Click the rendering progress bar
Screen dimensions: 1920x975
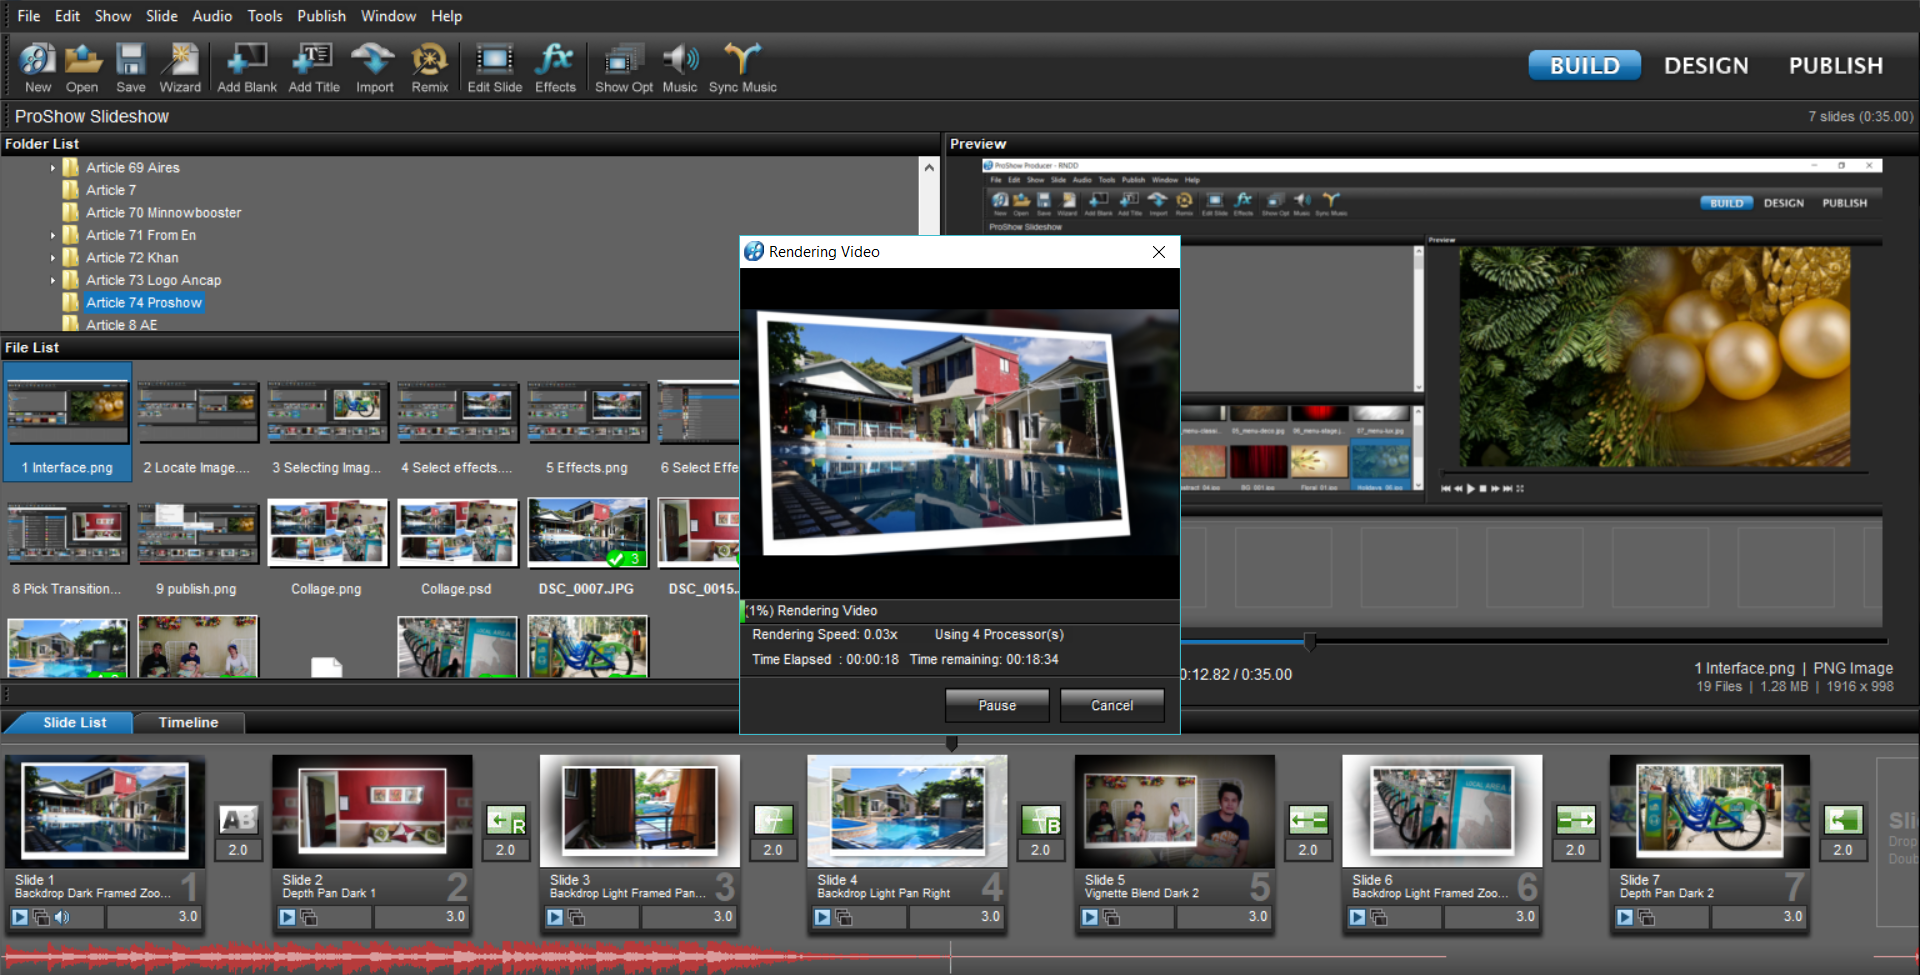960,610
